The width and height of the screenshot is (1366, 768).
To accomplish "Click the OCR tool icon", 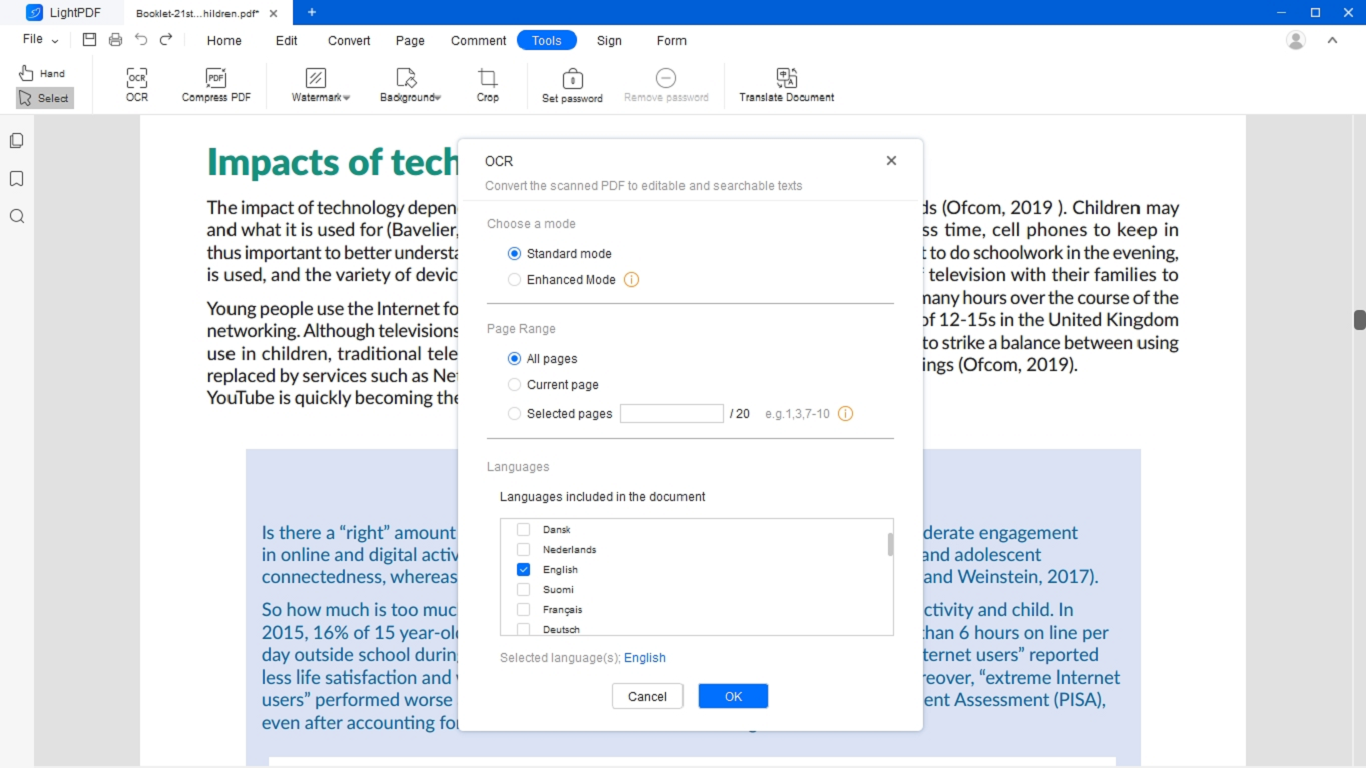I will coord(137,80).
